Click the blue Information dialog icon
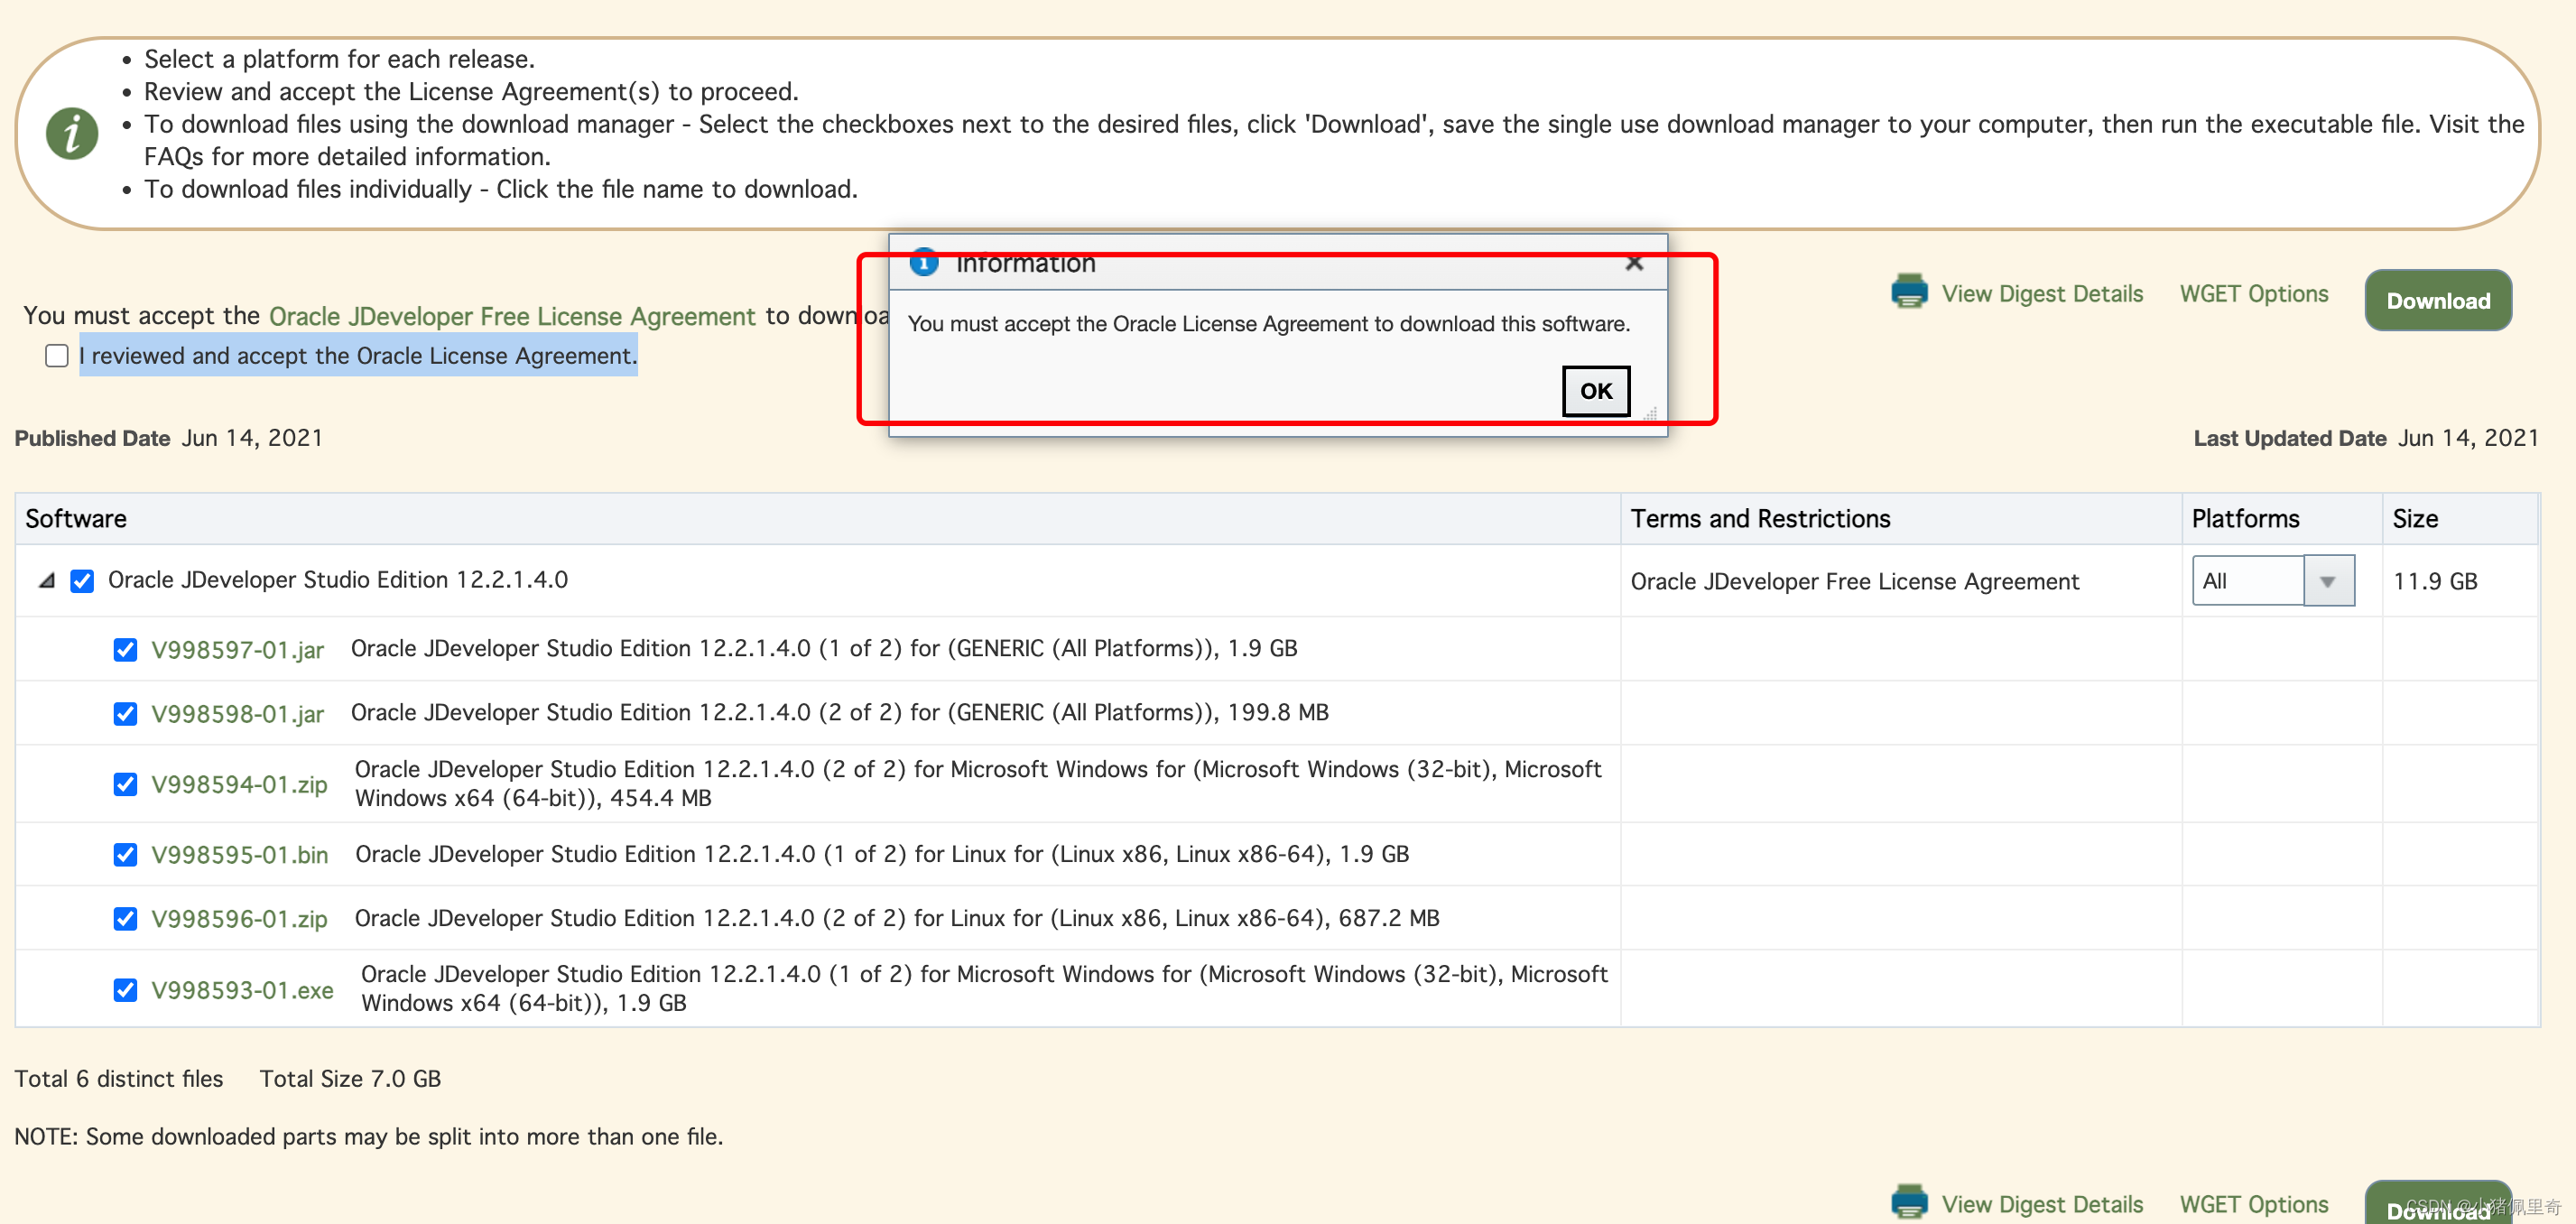 click(x=923, y=263)
